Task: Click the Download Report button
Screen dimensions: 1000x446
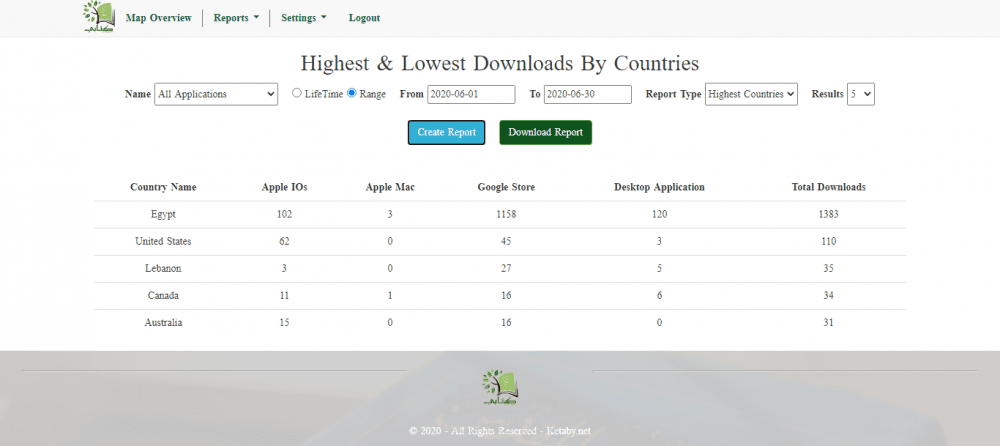Action: pos(546,133)
